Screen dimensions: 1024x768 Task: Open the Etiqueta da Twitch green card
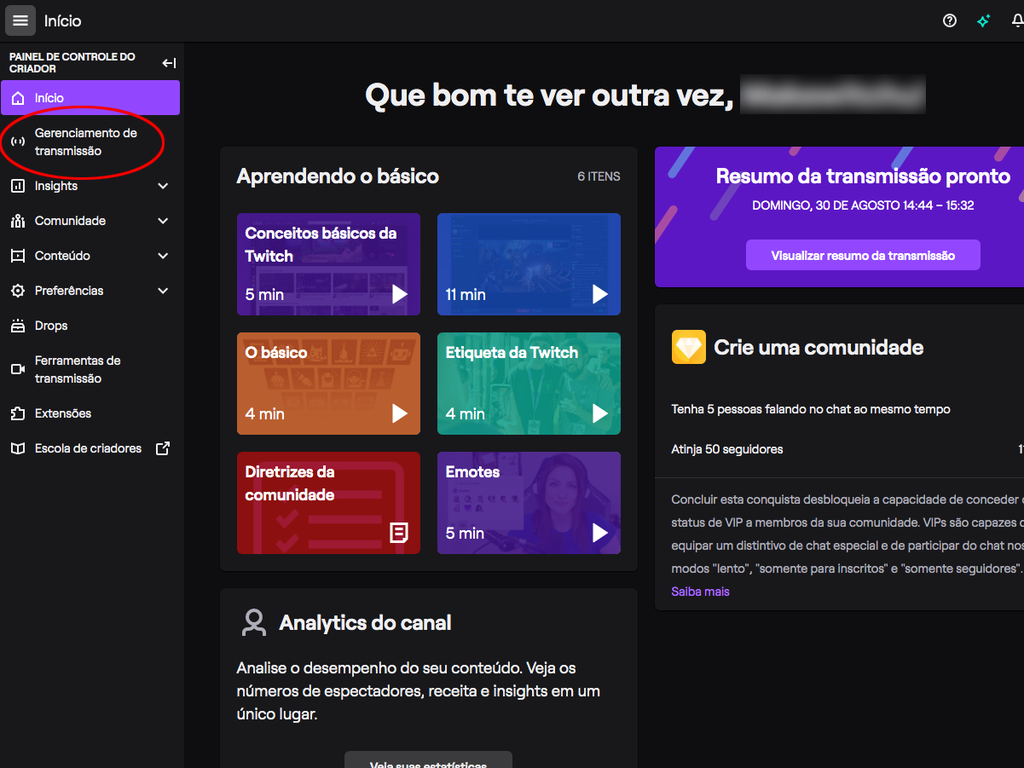click(x=529, y=383)
